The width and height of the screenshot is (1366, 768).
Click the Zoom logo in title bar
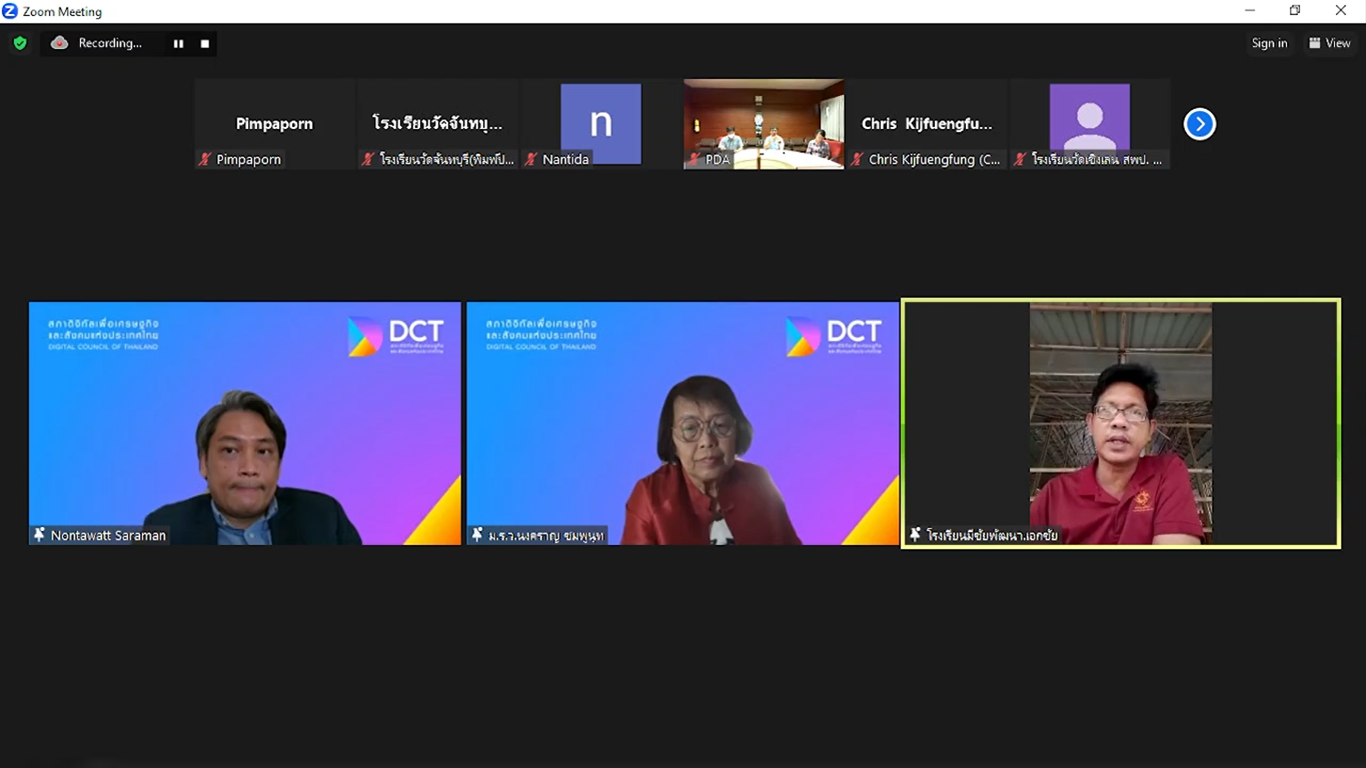10,11
